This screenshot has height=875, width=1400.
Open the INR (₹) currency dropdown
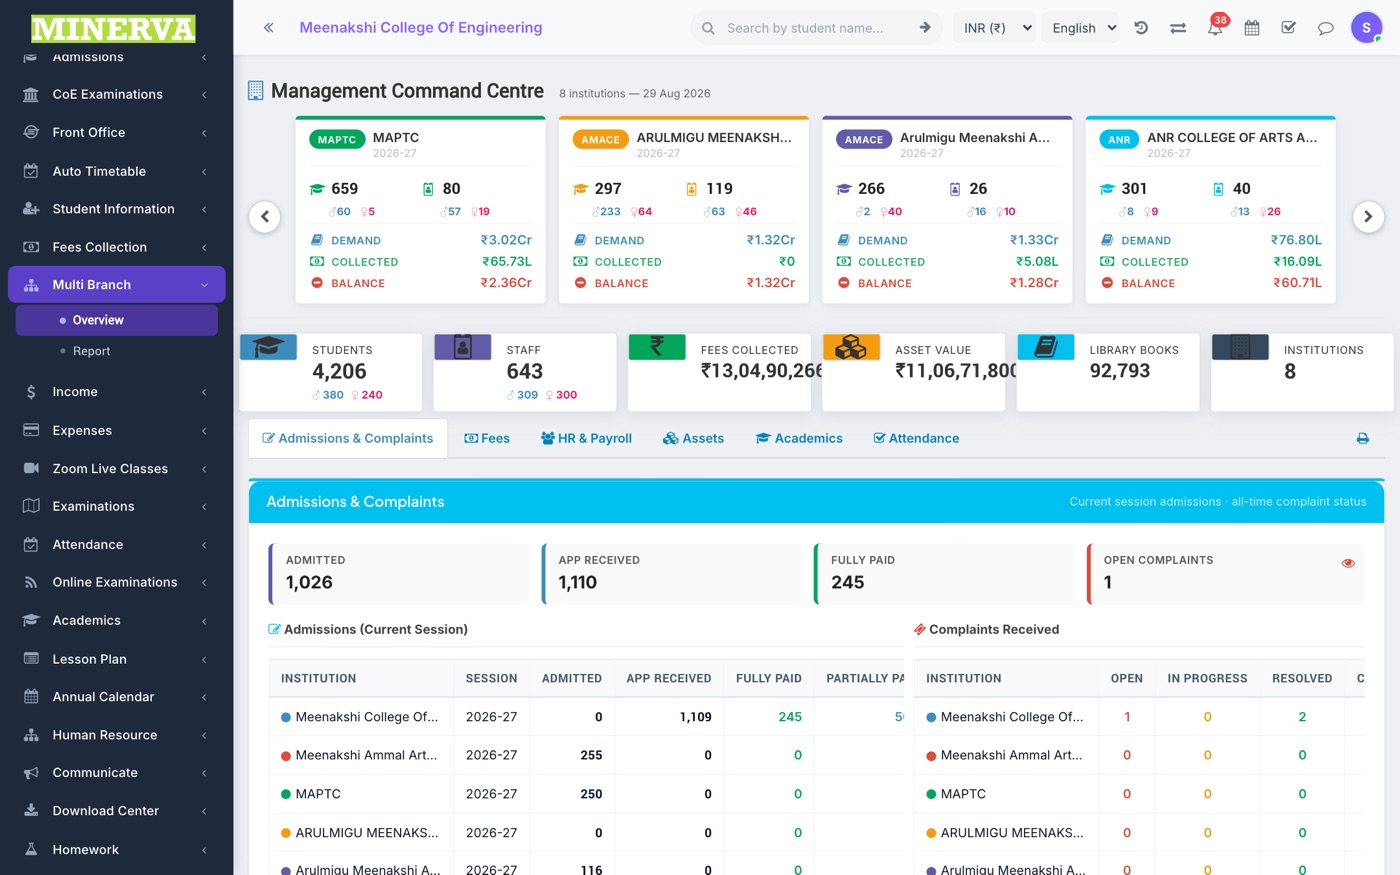[996, 28]
